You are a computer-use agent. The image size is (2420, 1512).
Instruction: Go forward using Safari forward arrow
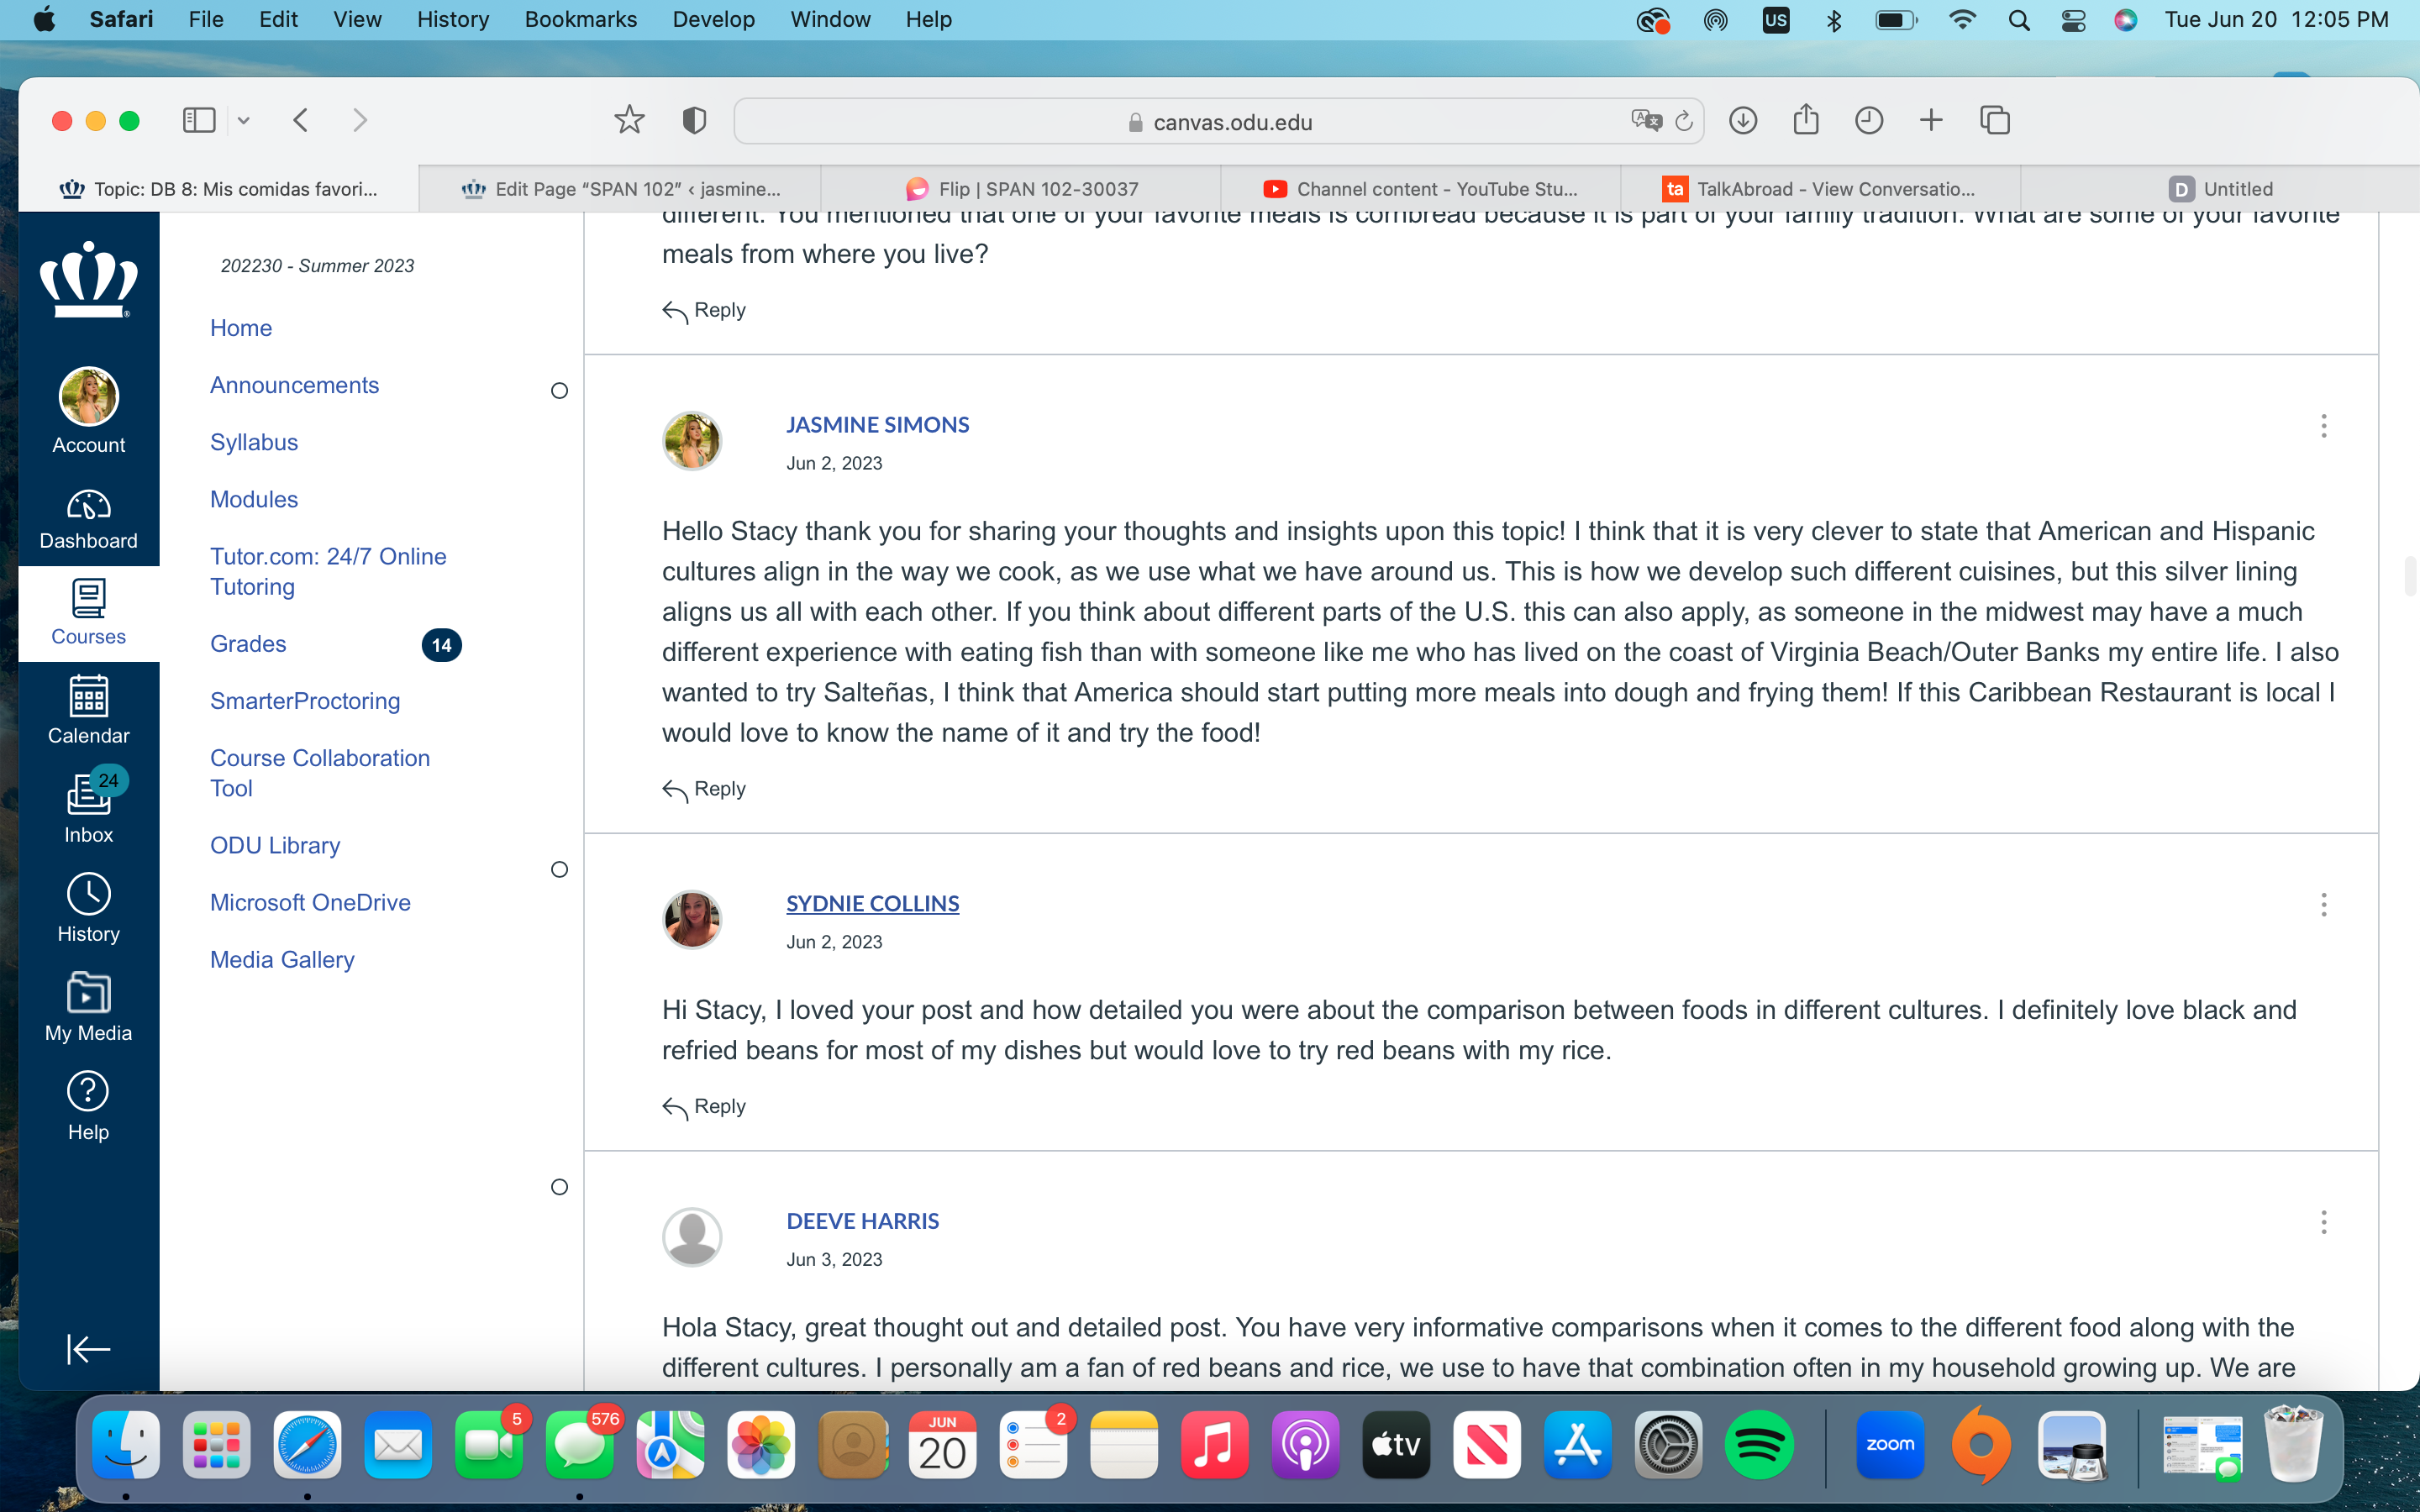[x=360, y=121]
